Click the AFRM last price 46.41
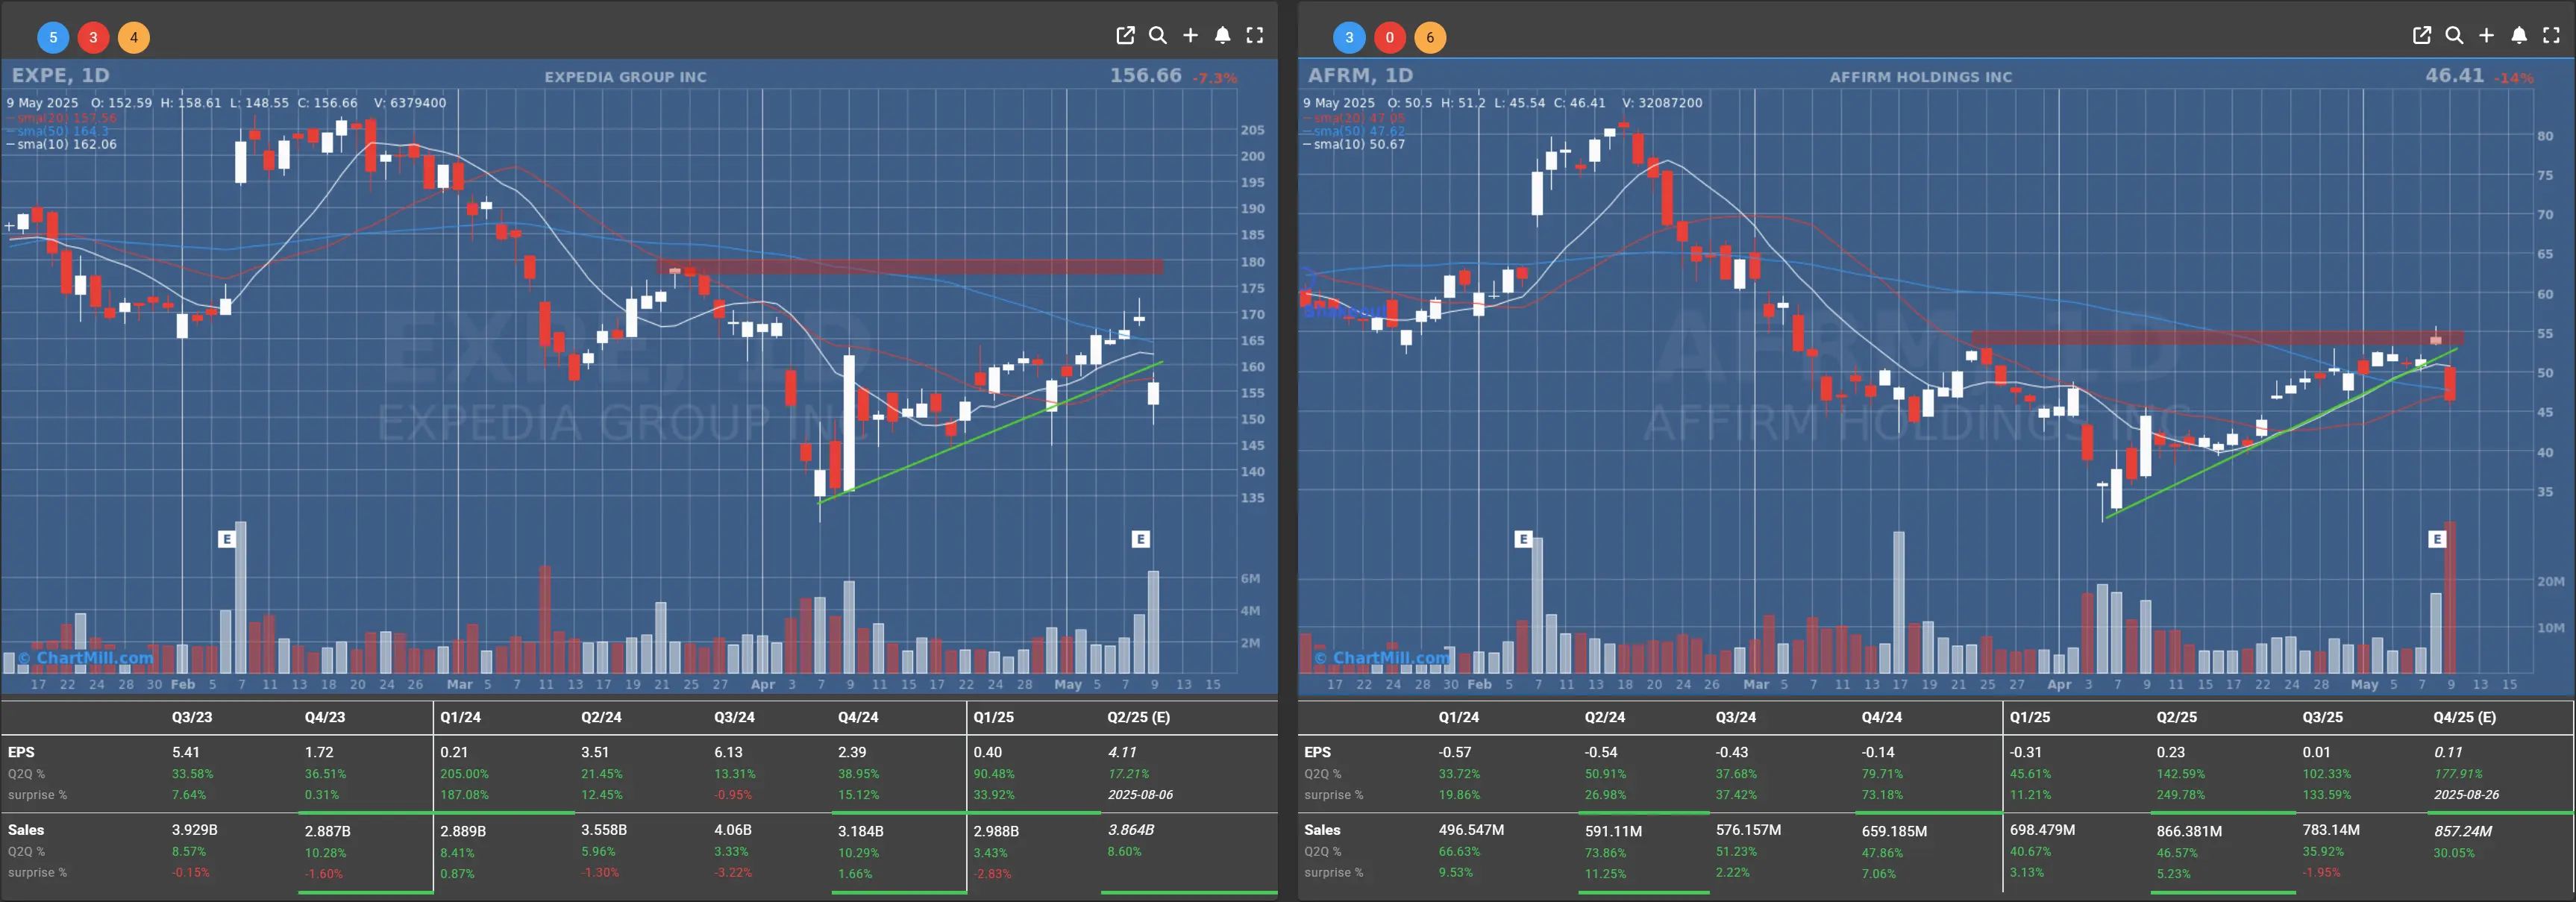Screen dimensions: 2576x902 point(2454,76)
